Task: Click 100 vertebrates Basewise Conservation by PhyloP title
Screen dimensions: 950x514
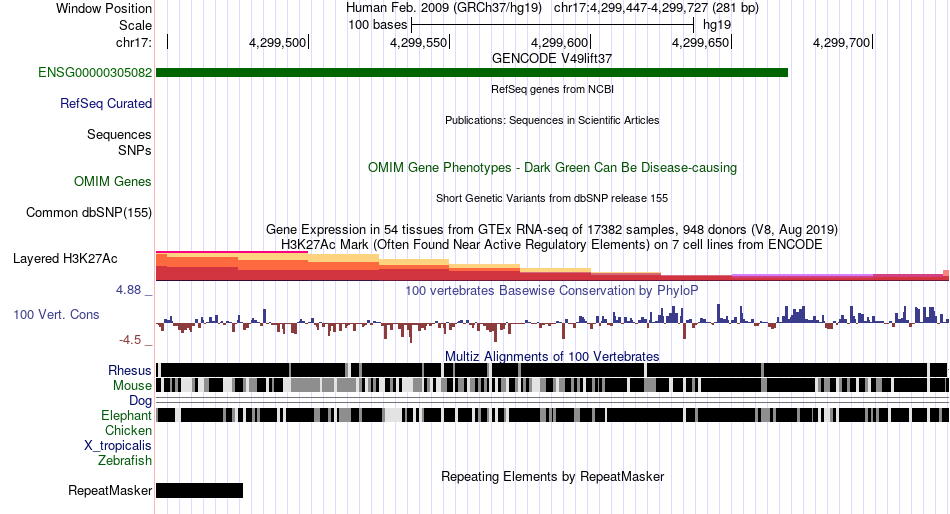Action: coord(552,291)
